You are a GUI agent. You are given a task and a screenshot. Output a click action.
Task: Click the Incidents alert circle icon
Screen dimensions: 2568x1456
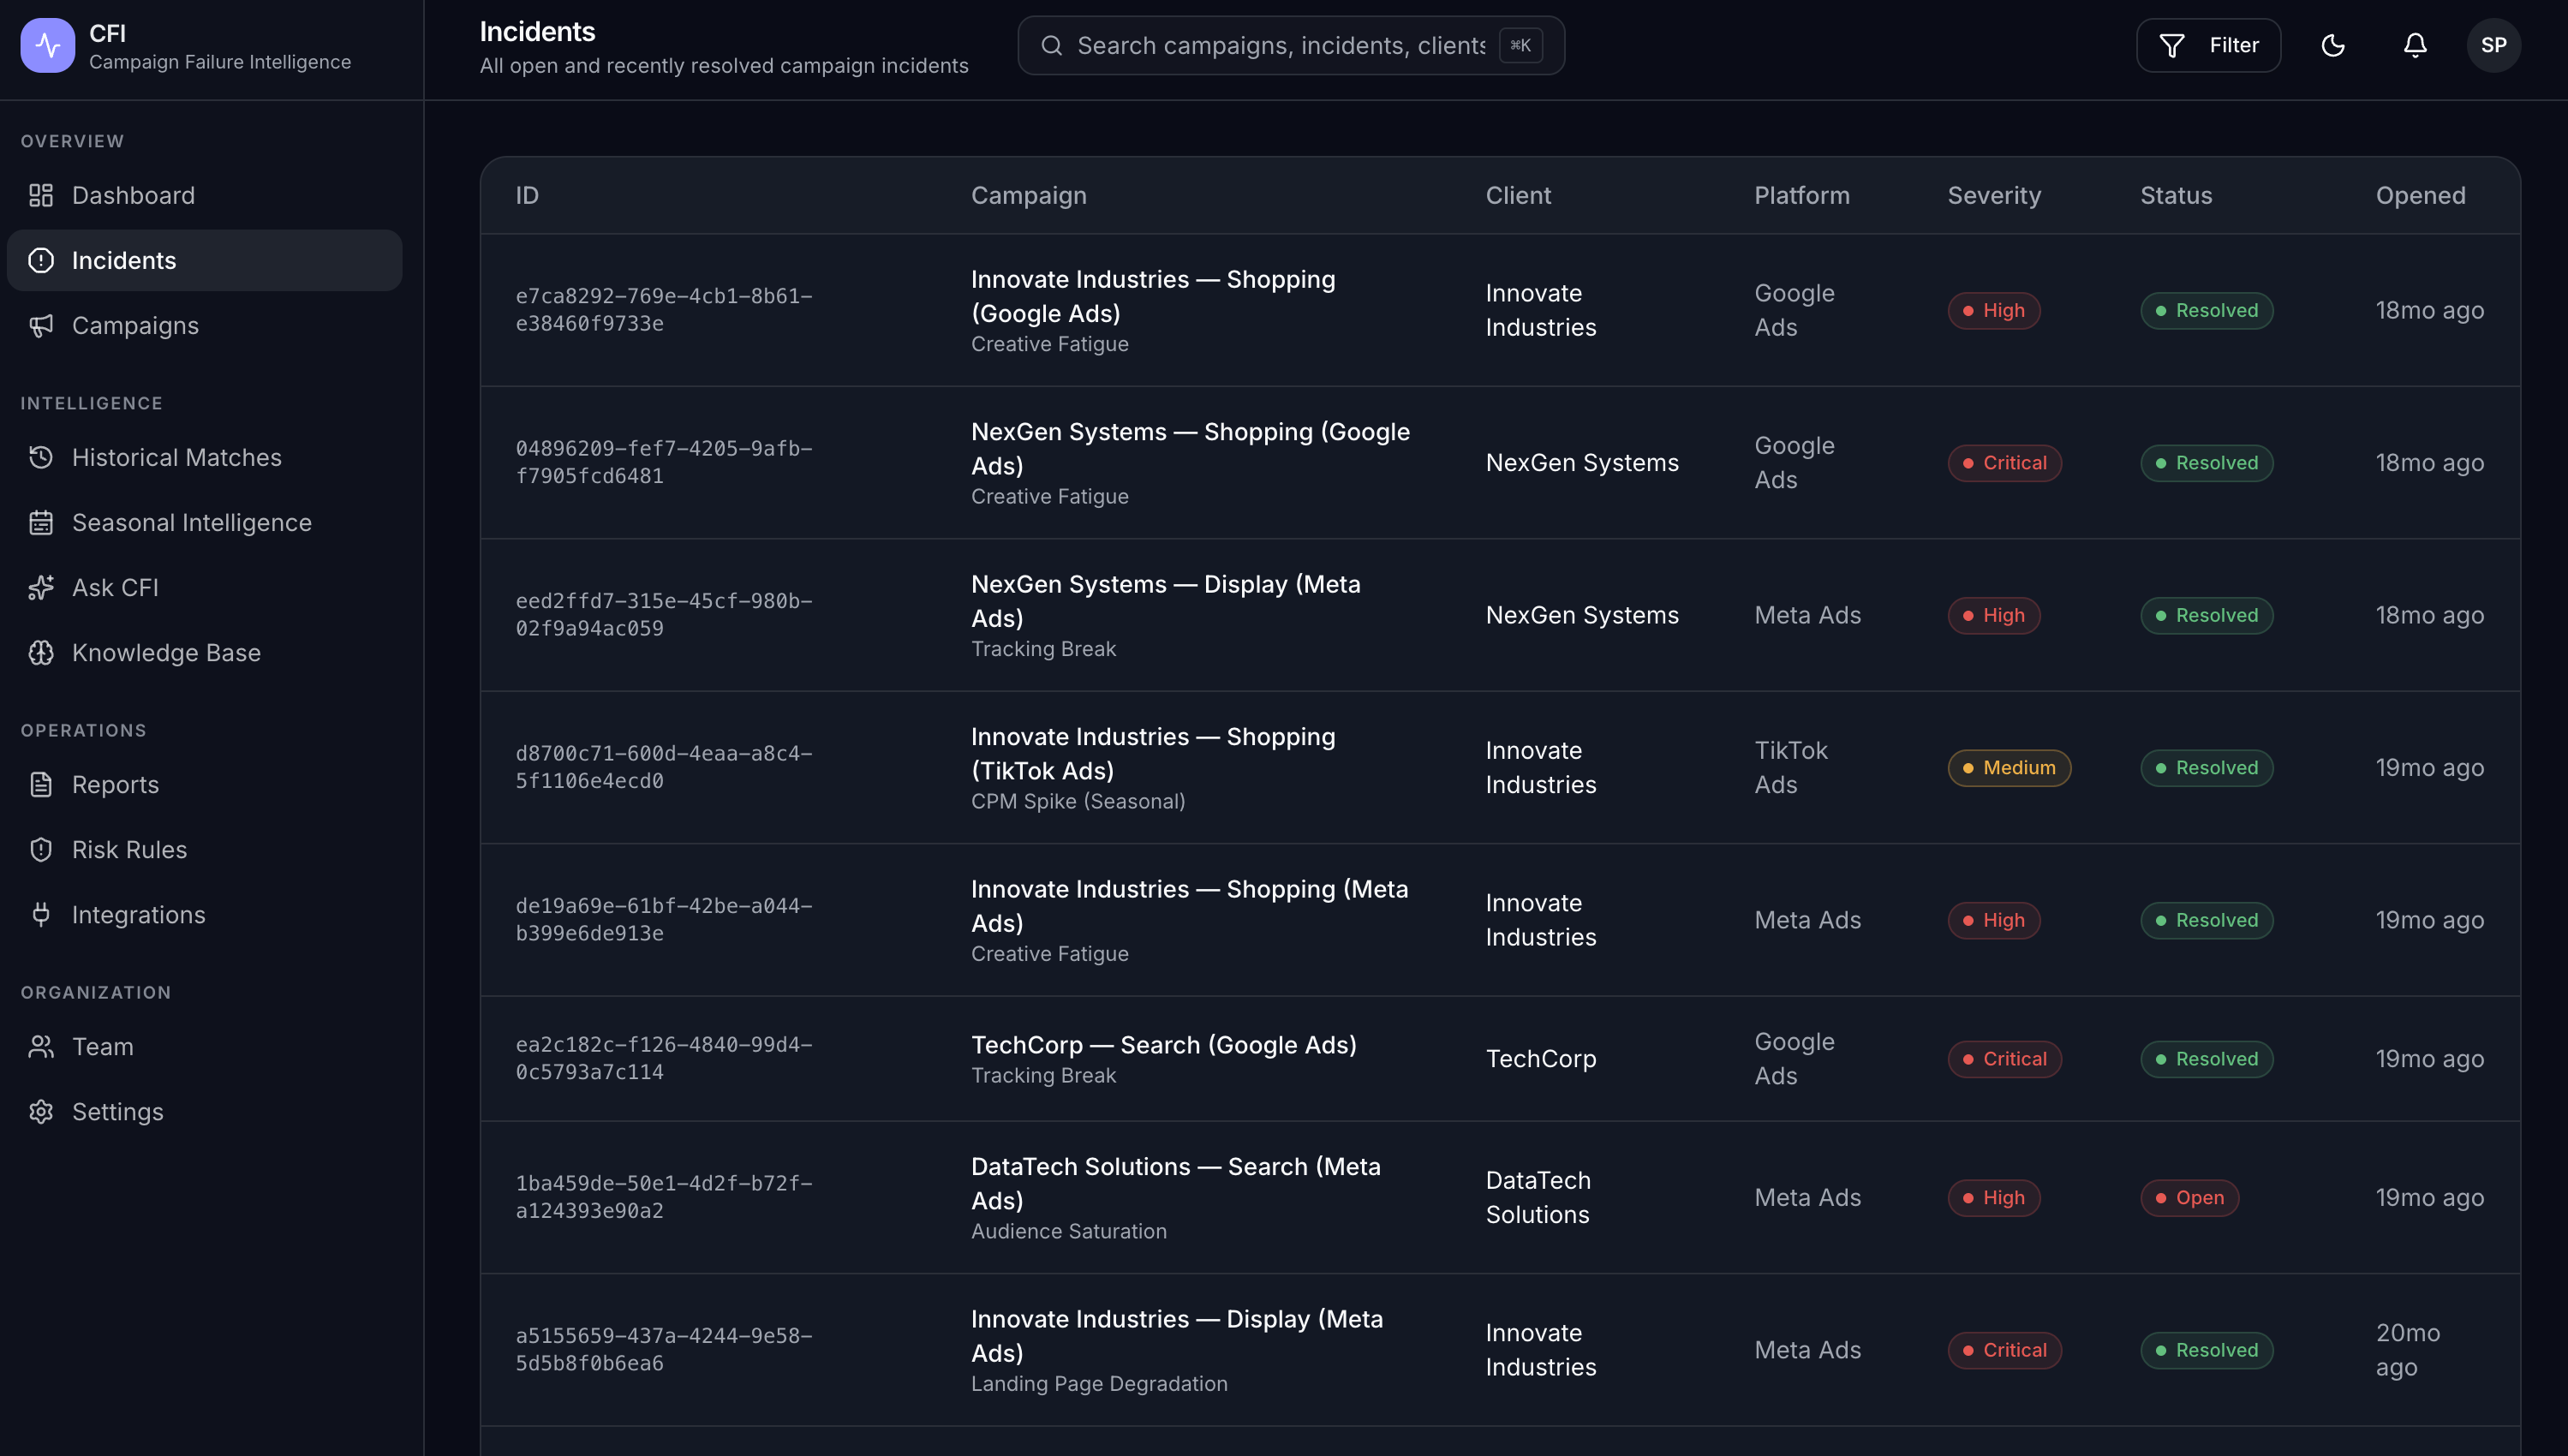click(x=41, y=260)
